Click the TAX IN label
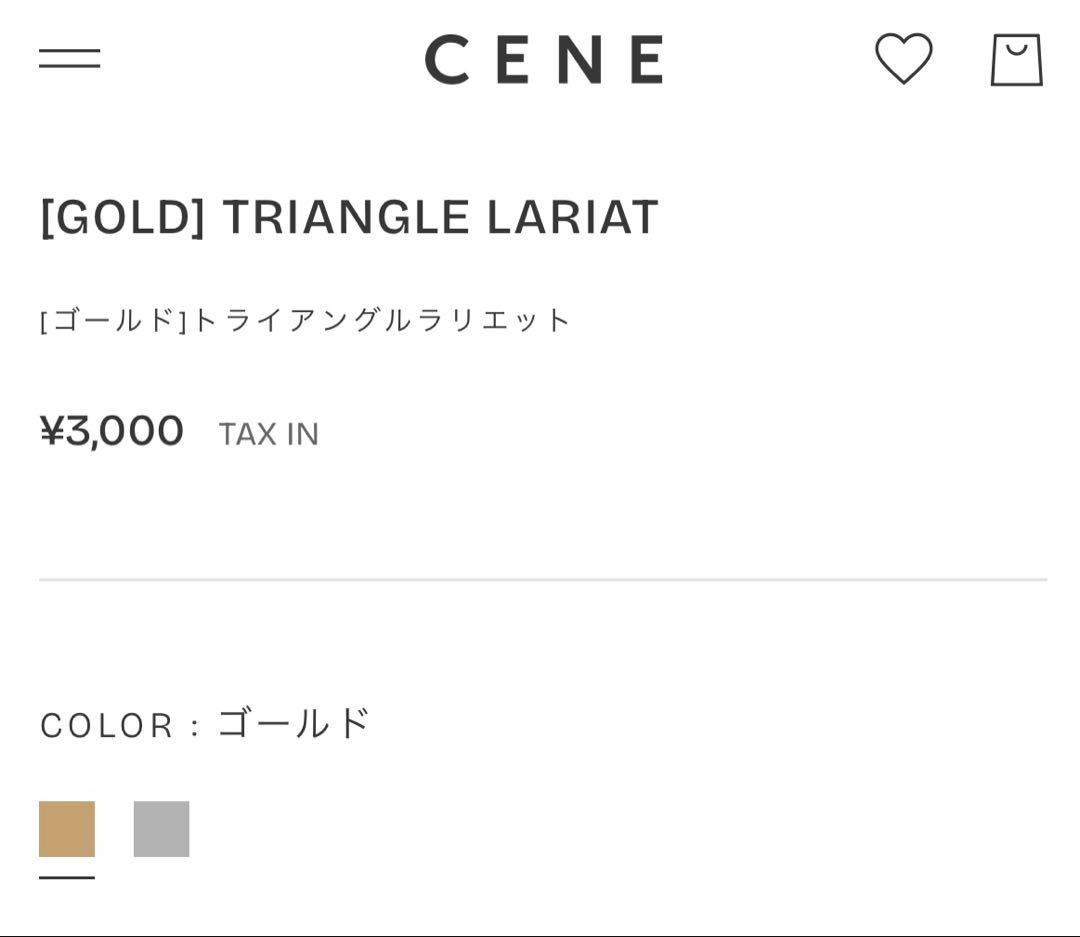This screenshot has width=1080, height=937. pos(269,435)
